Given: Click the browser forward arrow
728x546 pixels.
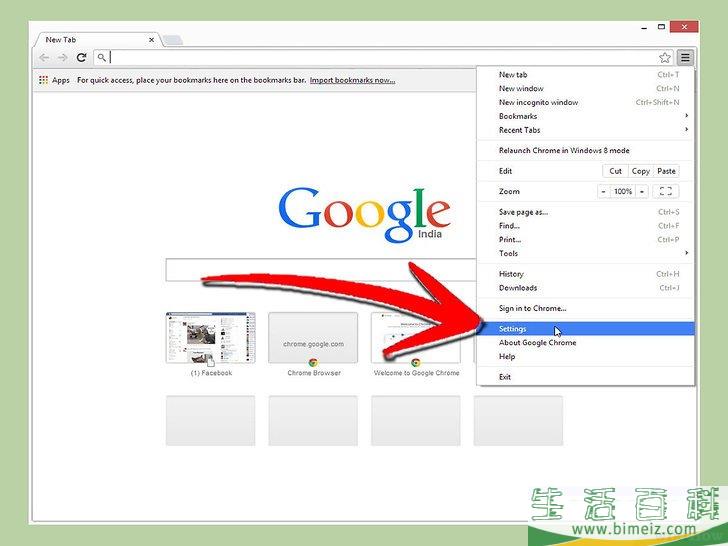Looking at the screenshot, I should click(63, 58).
